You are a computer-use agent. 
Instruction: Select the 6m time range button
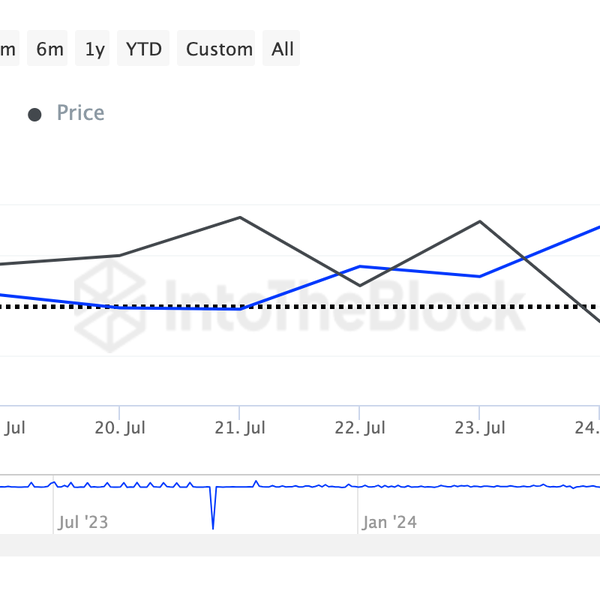point(50,48)
